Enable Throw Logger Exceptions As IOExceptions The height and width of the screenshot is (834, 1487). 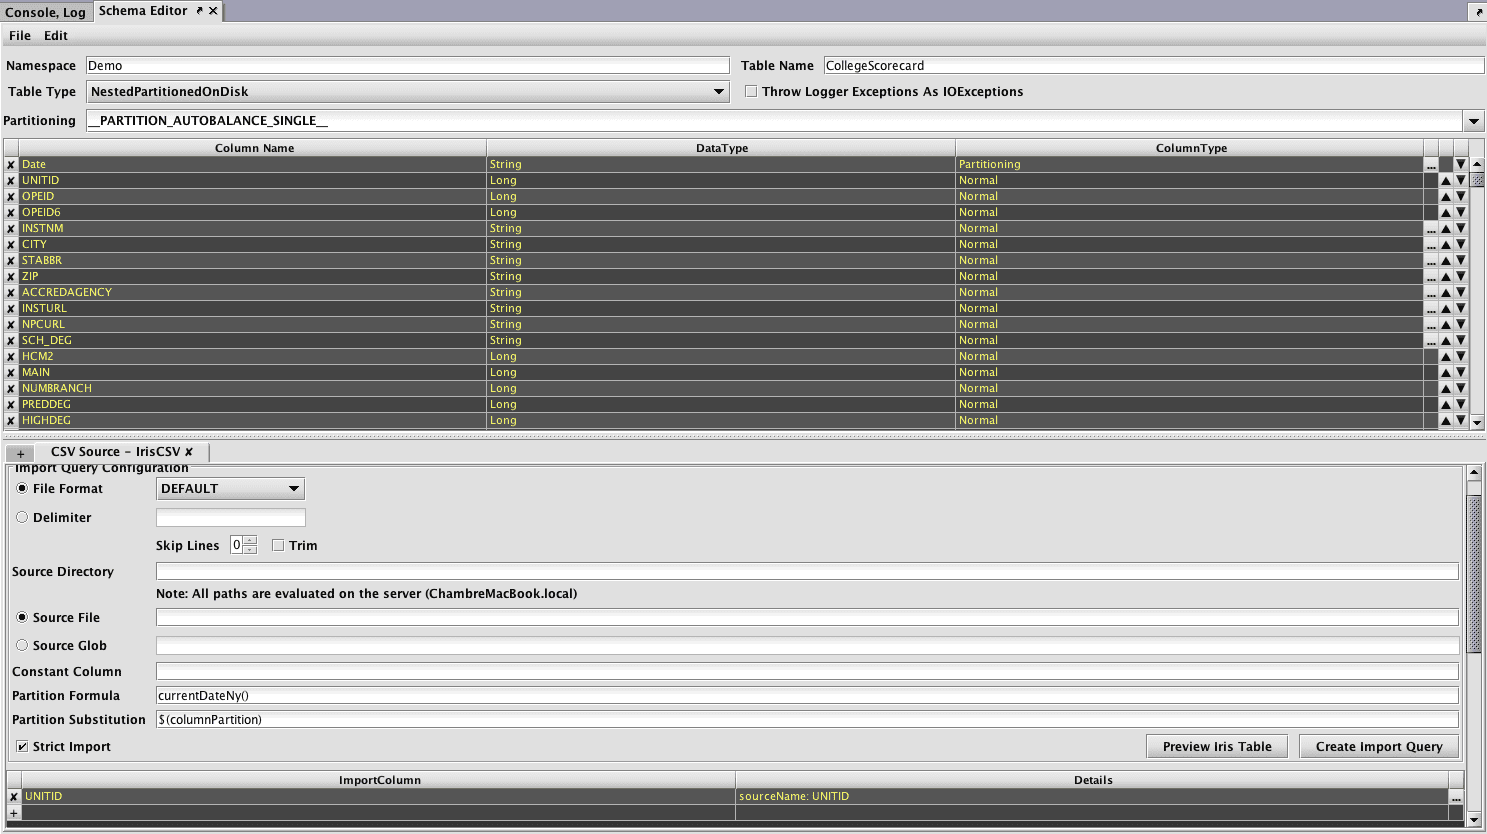pyautogui.click(x=751, y=92)
